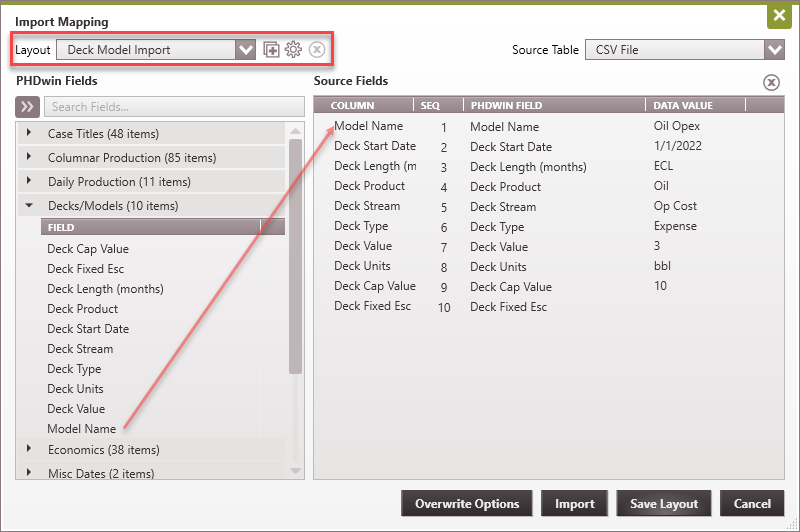Click the 1/1/2022 data value
The image size is (800, 532).
678,146
